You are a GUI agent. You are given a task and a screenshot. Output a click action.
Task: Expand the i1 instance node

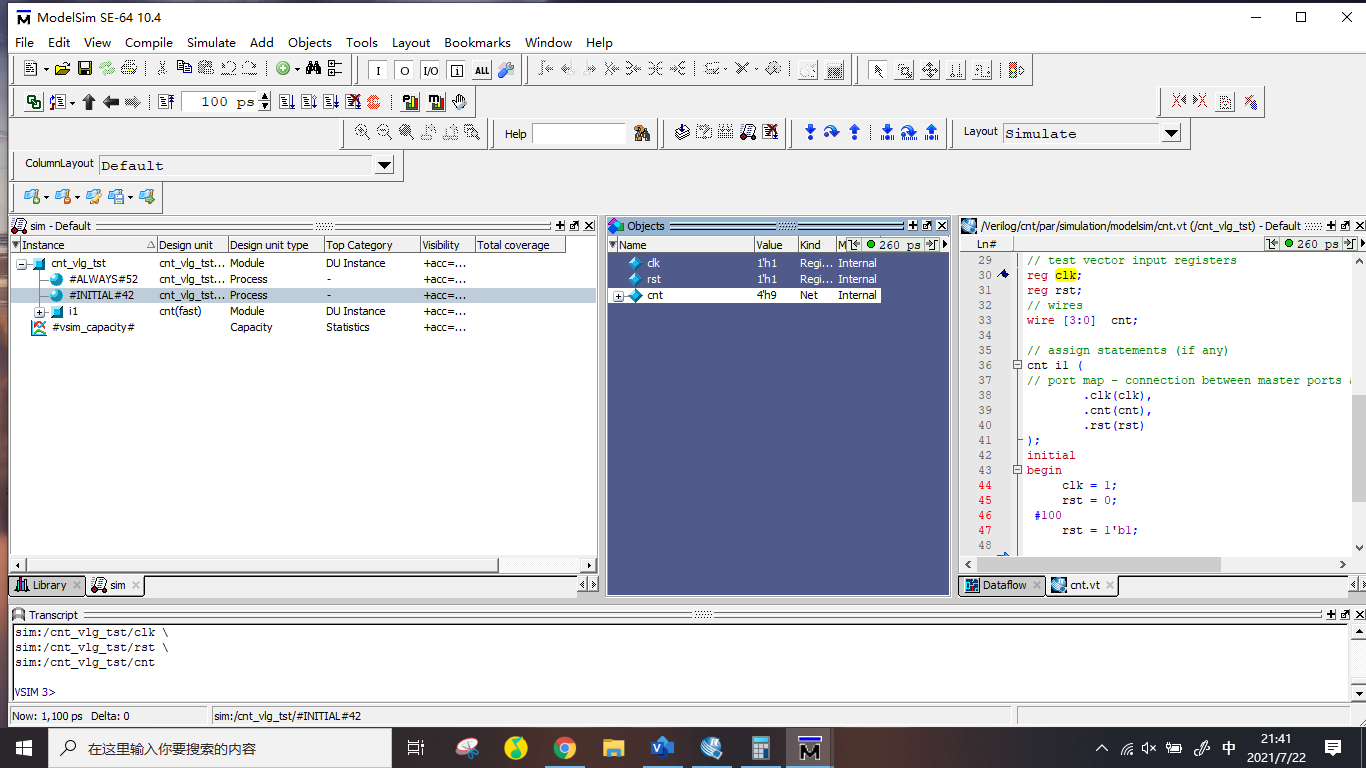coord(40,311)
